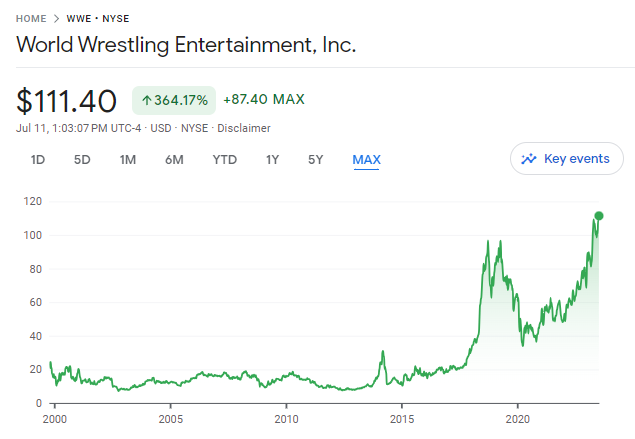
Task: Choose the 5Y time range
Action: (x=315, y=160)
